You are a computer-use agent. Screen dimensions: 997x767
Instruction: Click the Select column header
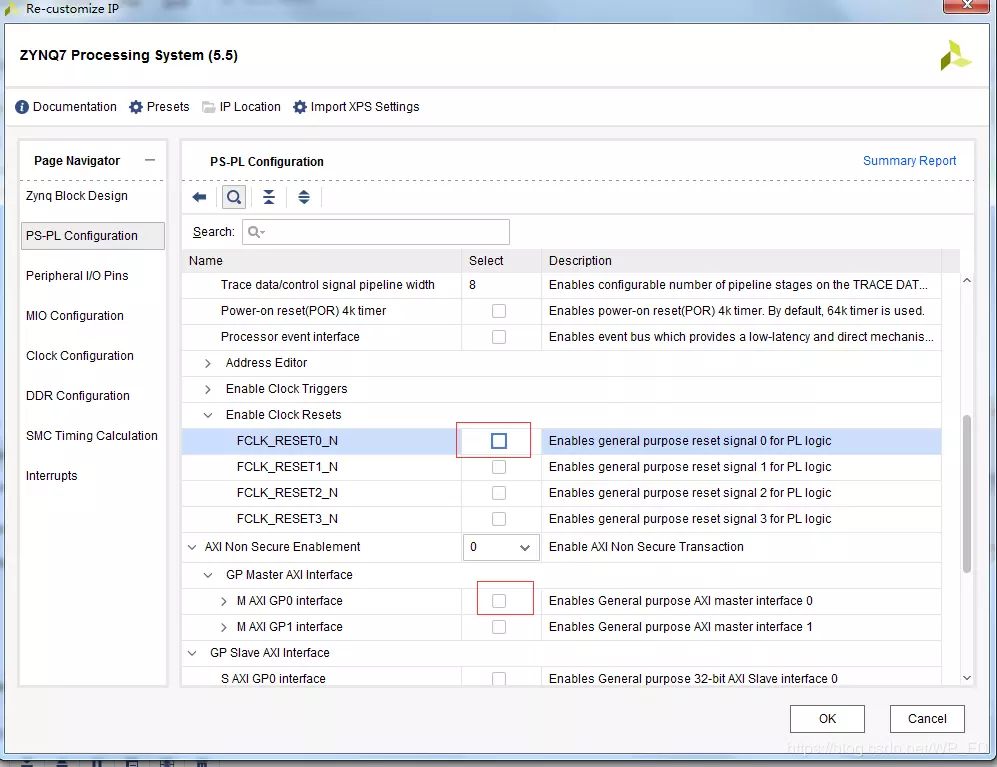coord(502,261)
